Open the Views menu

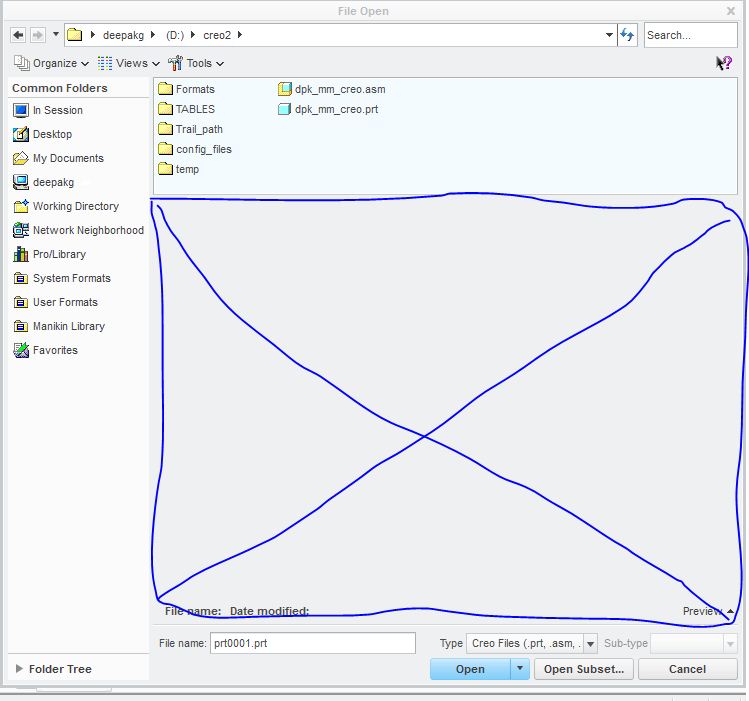[x=128, y=63]
